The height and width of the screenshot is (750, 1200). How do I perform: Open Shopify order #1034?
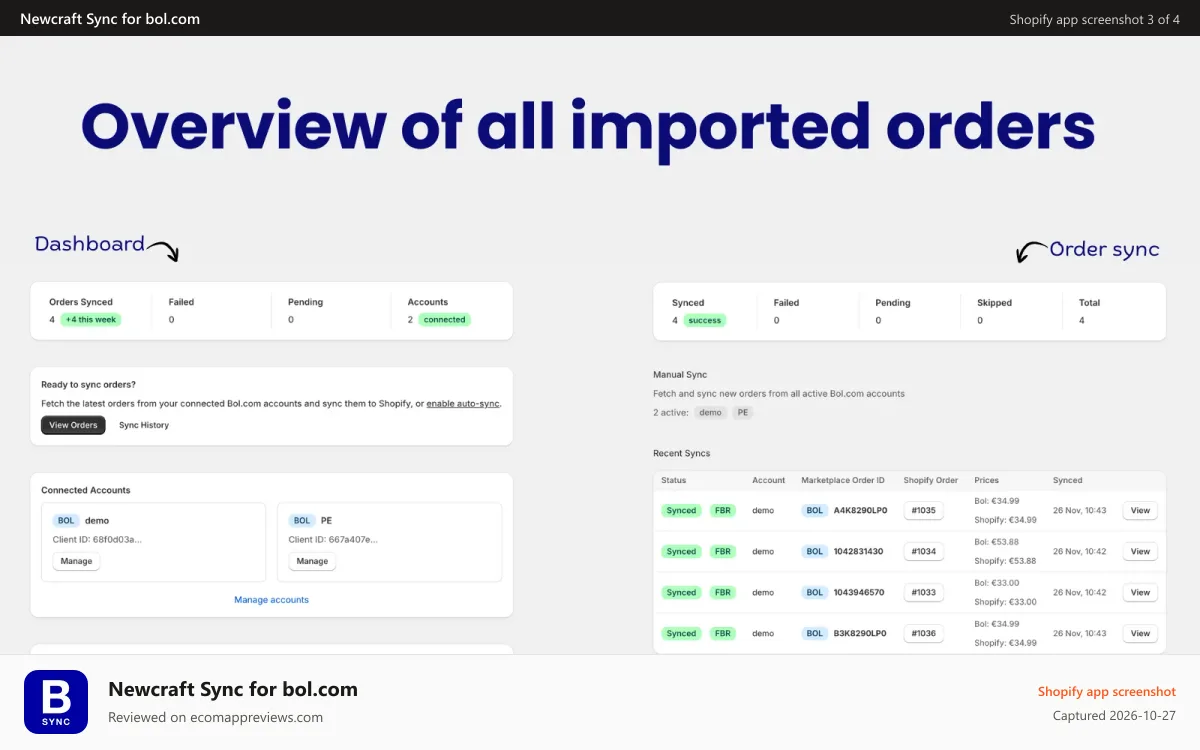(x=924, y=551)
